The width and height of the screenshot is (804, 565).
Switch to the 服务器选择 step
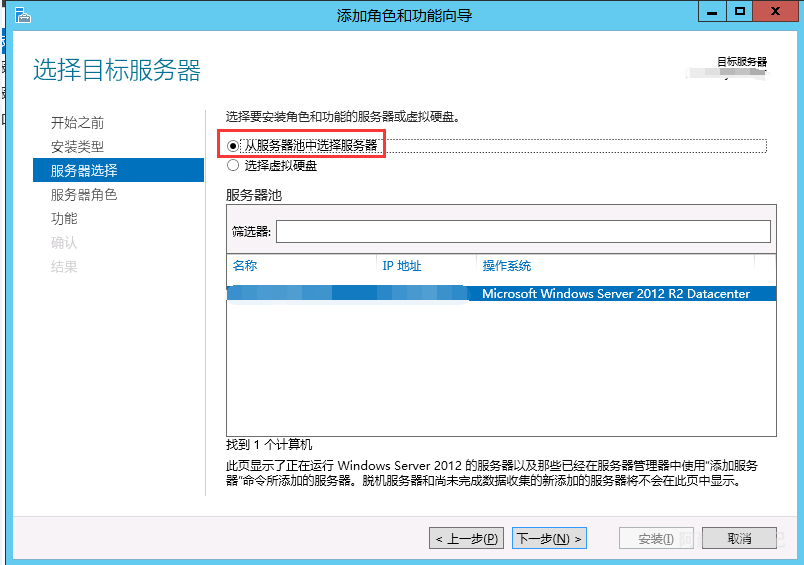click(84, 171)
